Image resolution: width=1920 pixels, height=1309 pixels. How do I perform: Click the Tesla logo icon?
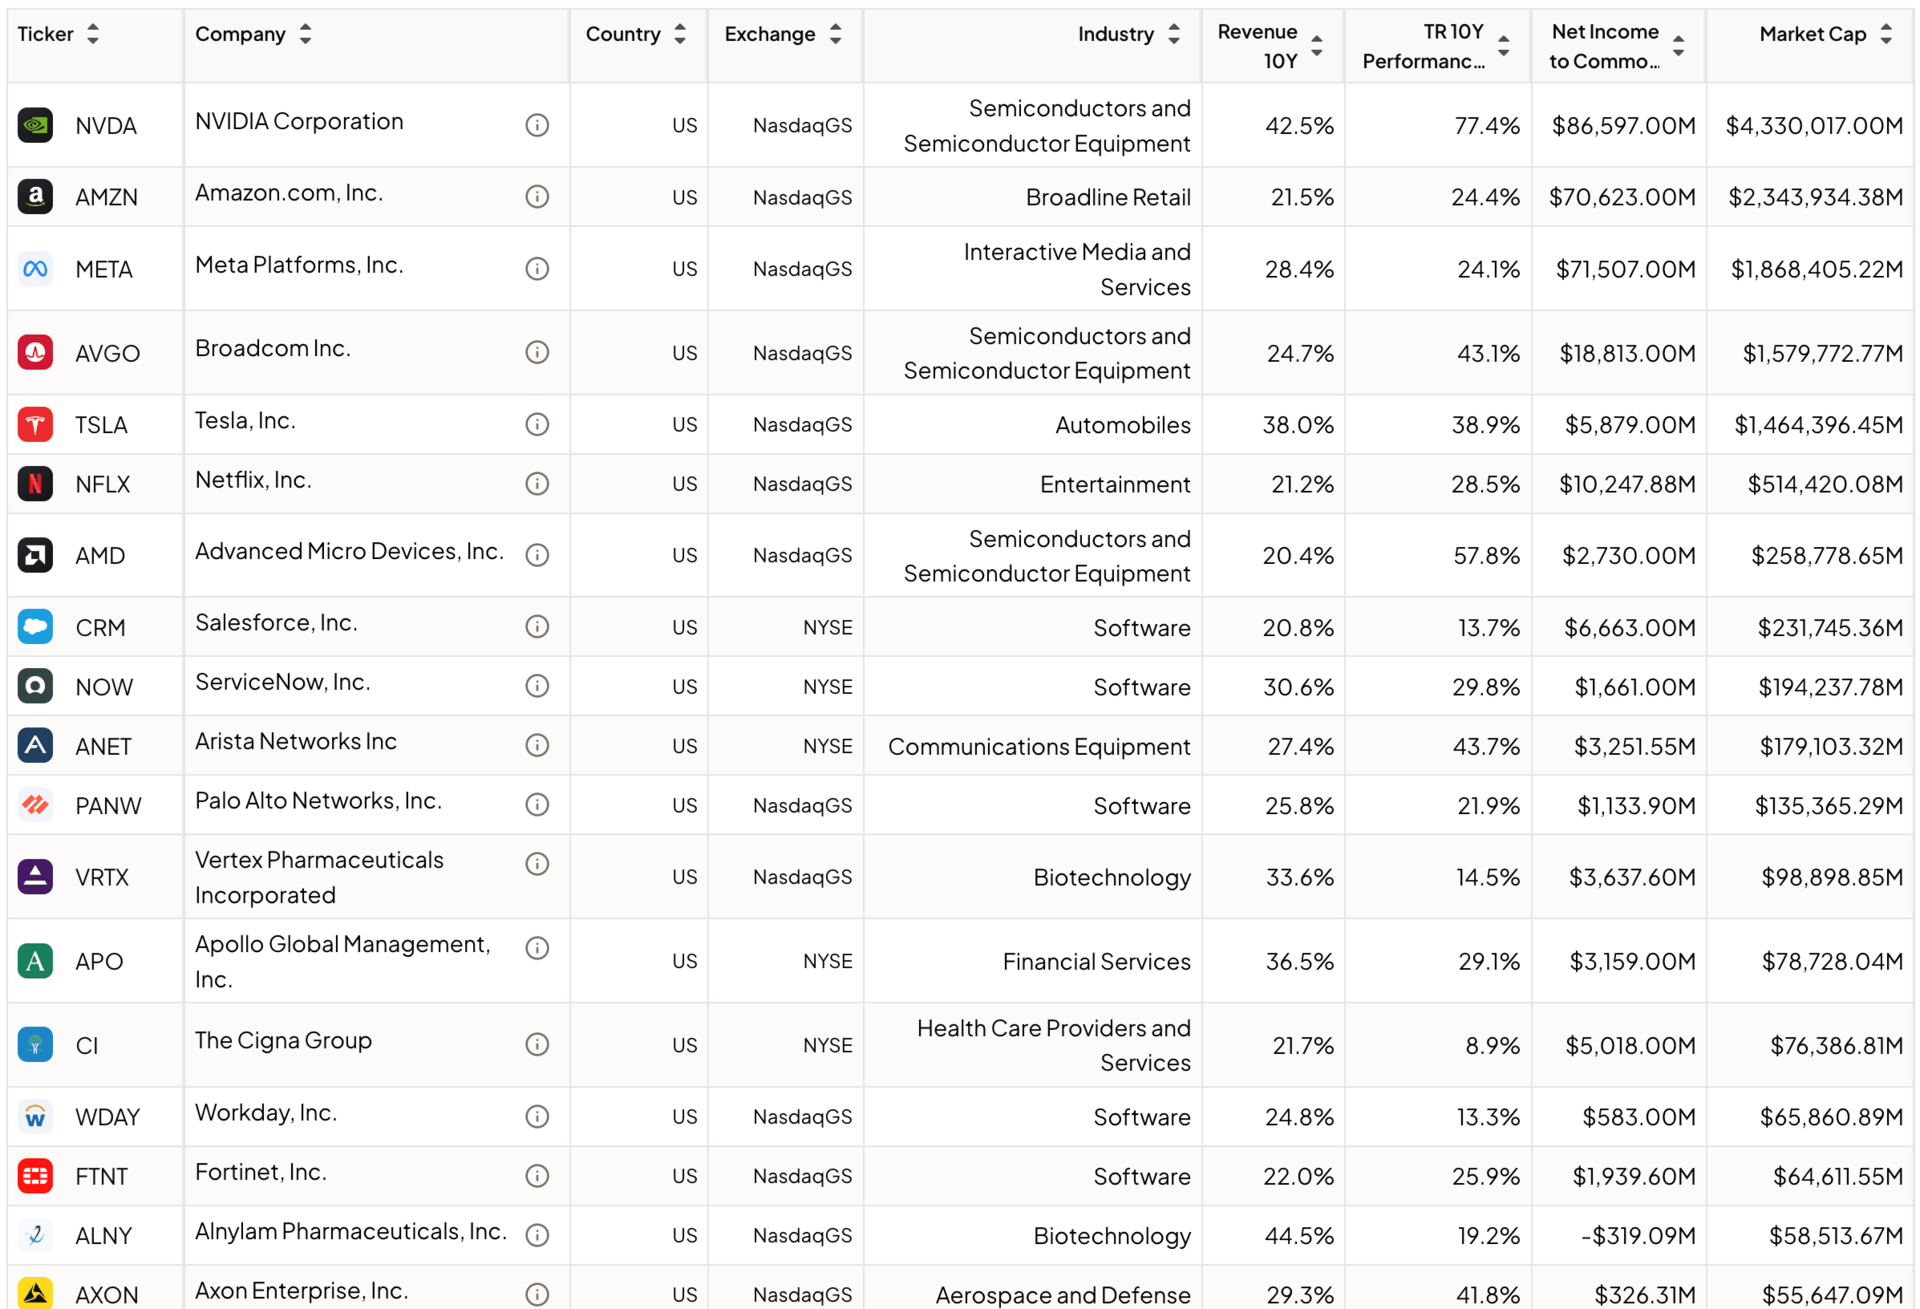click(35, 424)
